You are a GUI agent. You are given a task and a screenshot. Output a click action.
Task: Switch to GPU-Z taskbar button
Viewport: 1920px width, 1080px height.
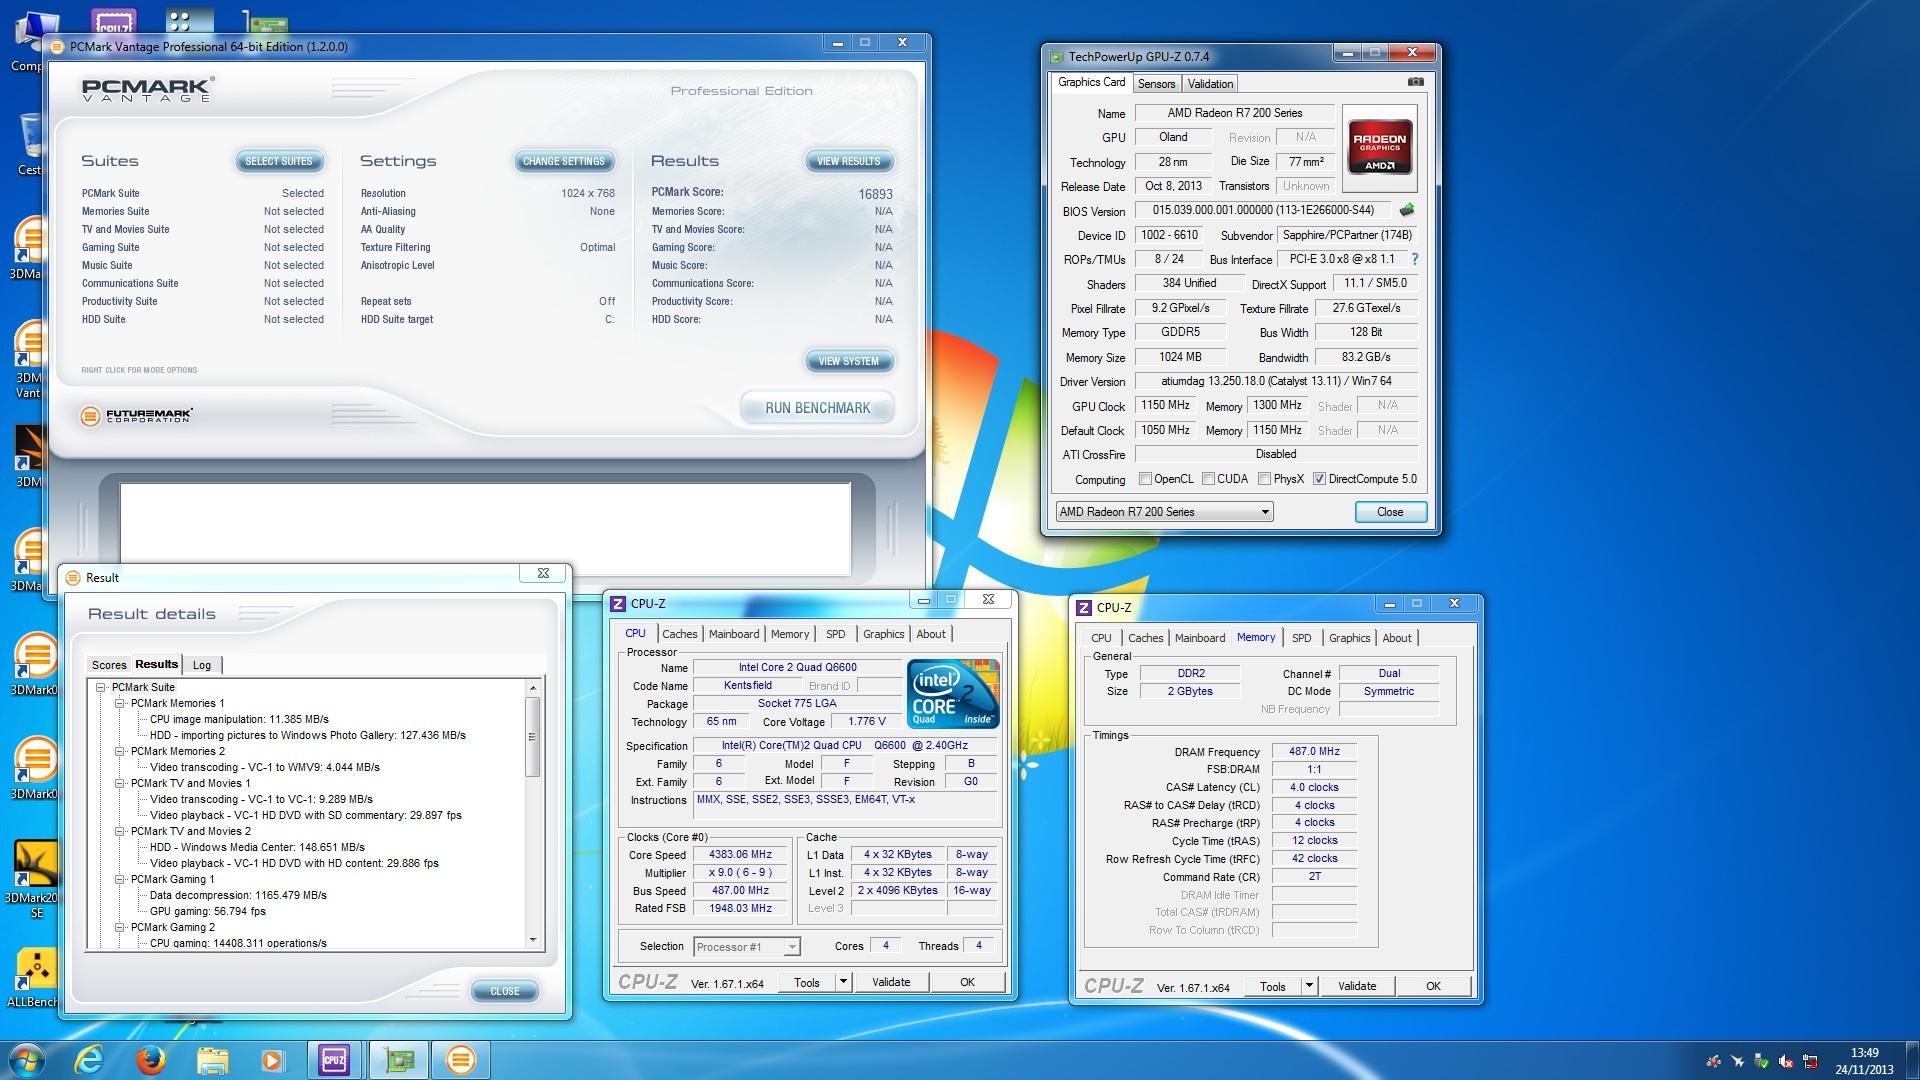coord(398,1059)
